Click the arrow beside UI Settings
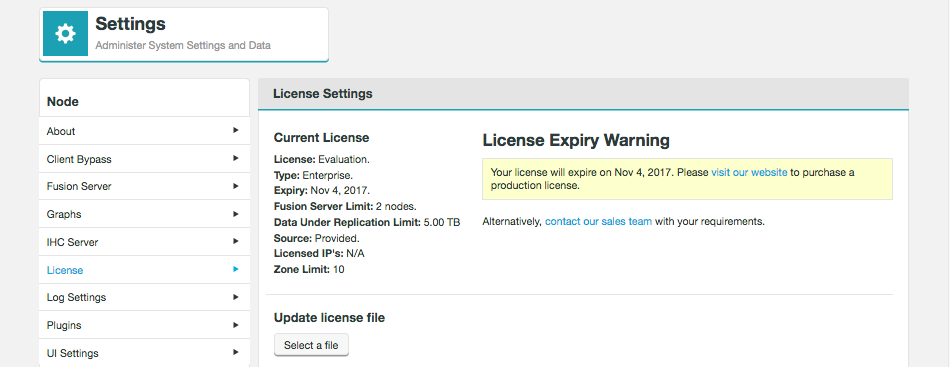 click(236, 352)
